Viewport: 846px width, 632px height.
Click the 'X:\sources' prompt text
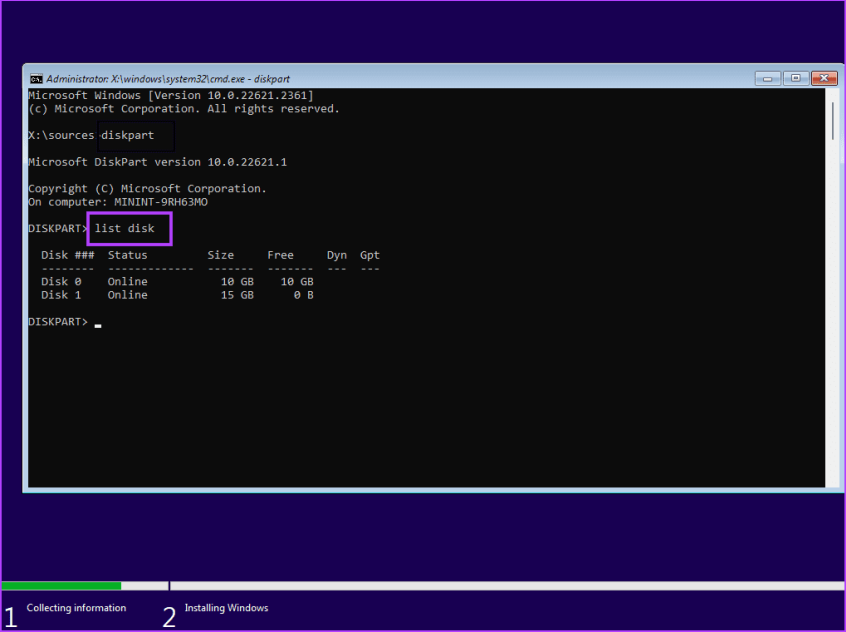[61, 135]
